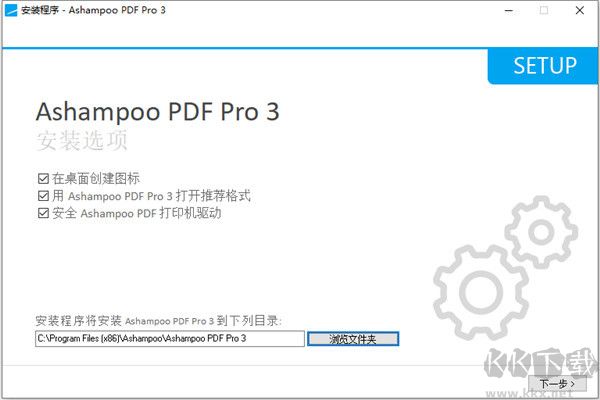The width and height of the screenshot is (600, 400).
Task: Click the Ashampoo PDF Pro 3 heading
Action: (158, 112)
